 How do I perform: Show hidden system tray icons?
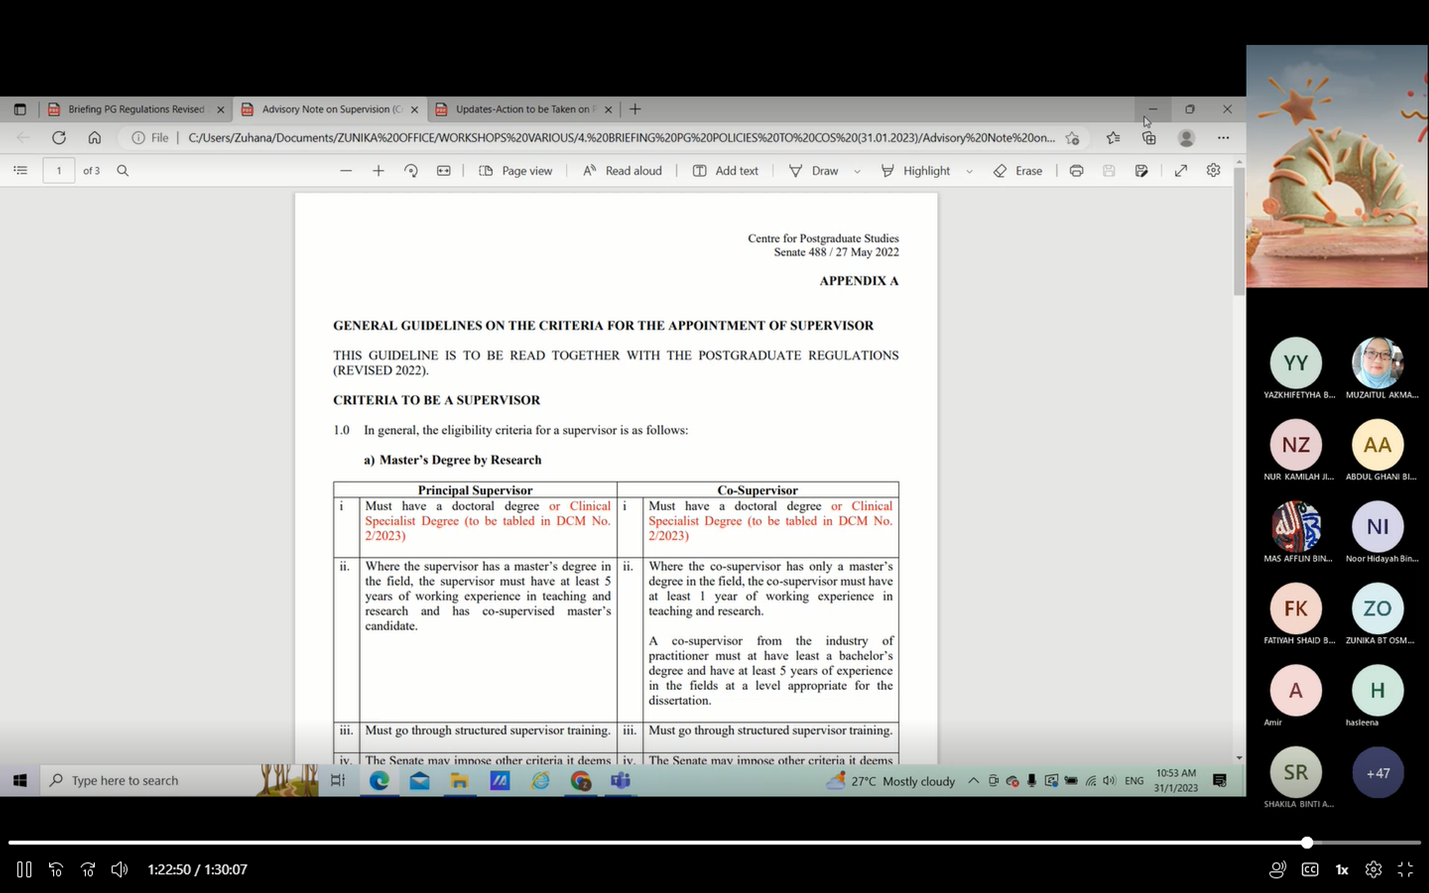point(973,781)
